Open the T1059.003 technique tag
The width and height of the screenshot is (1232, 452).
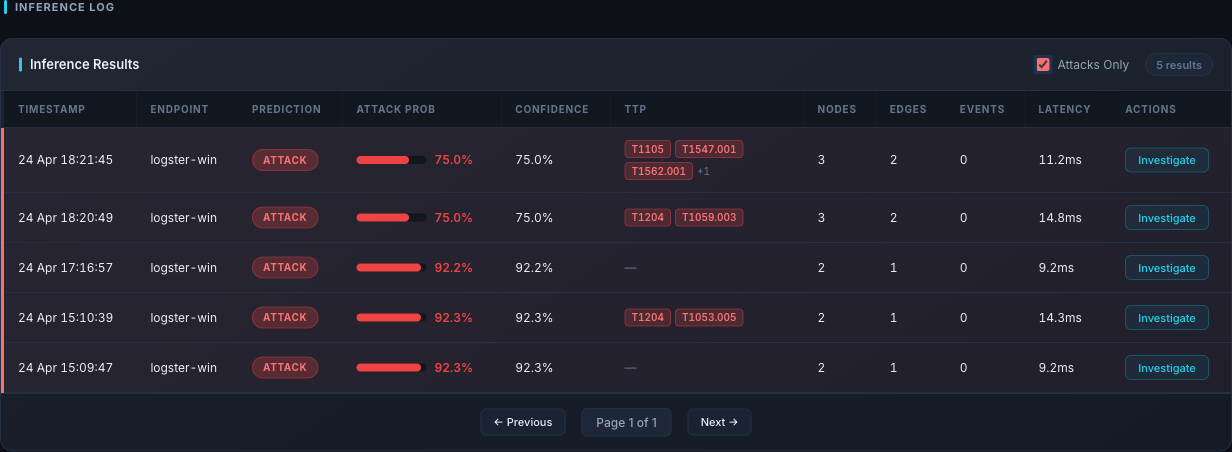[709, 217]
